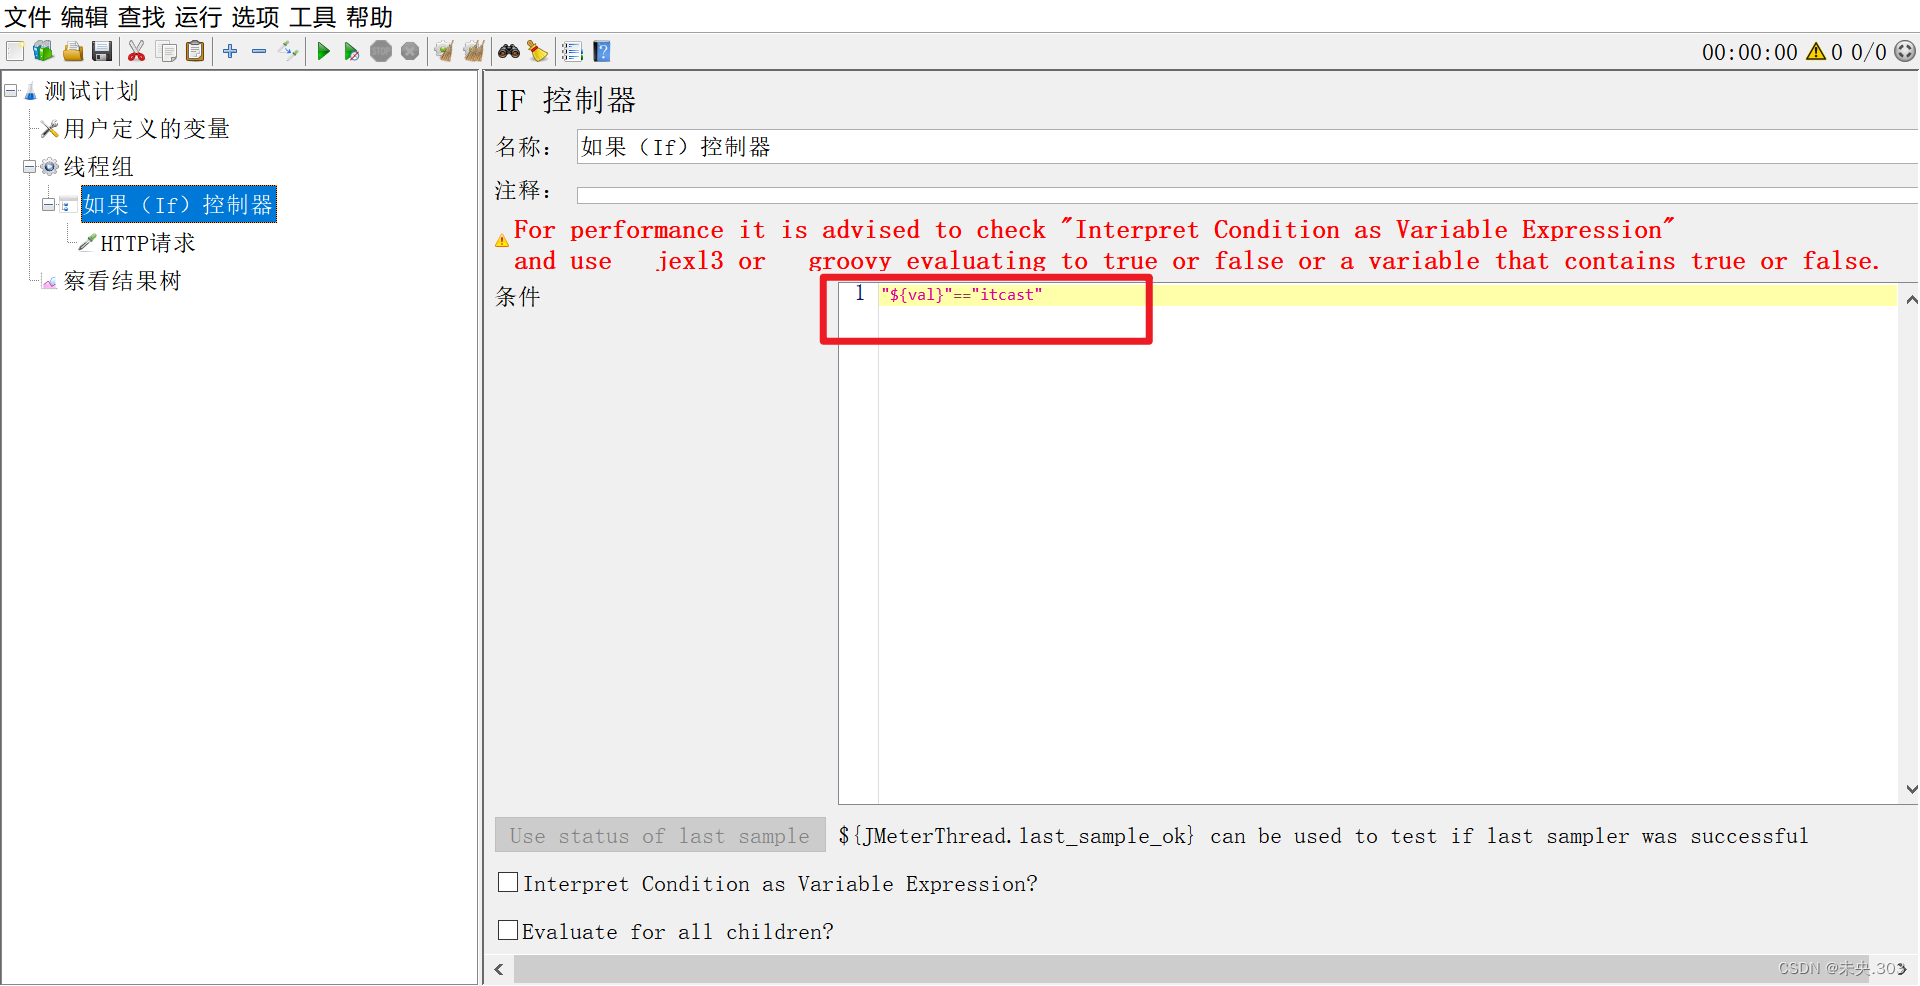The height and width of the screenshot is (986, 1920).
Task: Open the 查找 menu
Action: (142, 17)
